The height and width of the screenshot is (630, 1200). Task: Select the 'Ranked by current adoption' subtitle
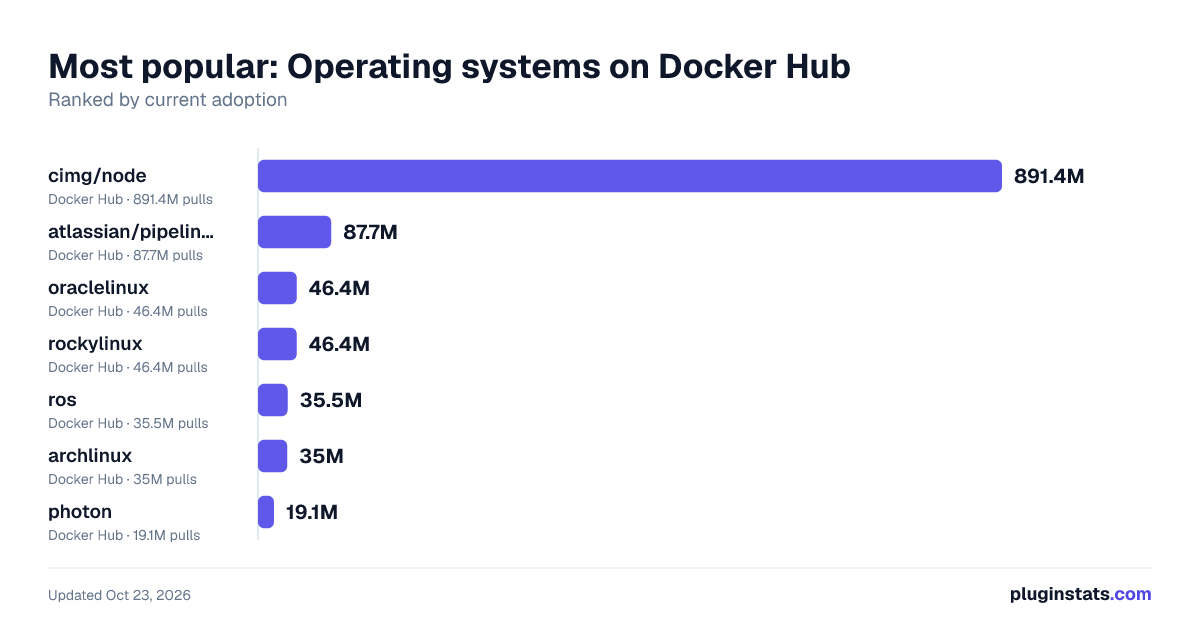(168, 100)
